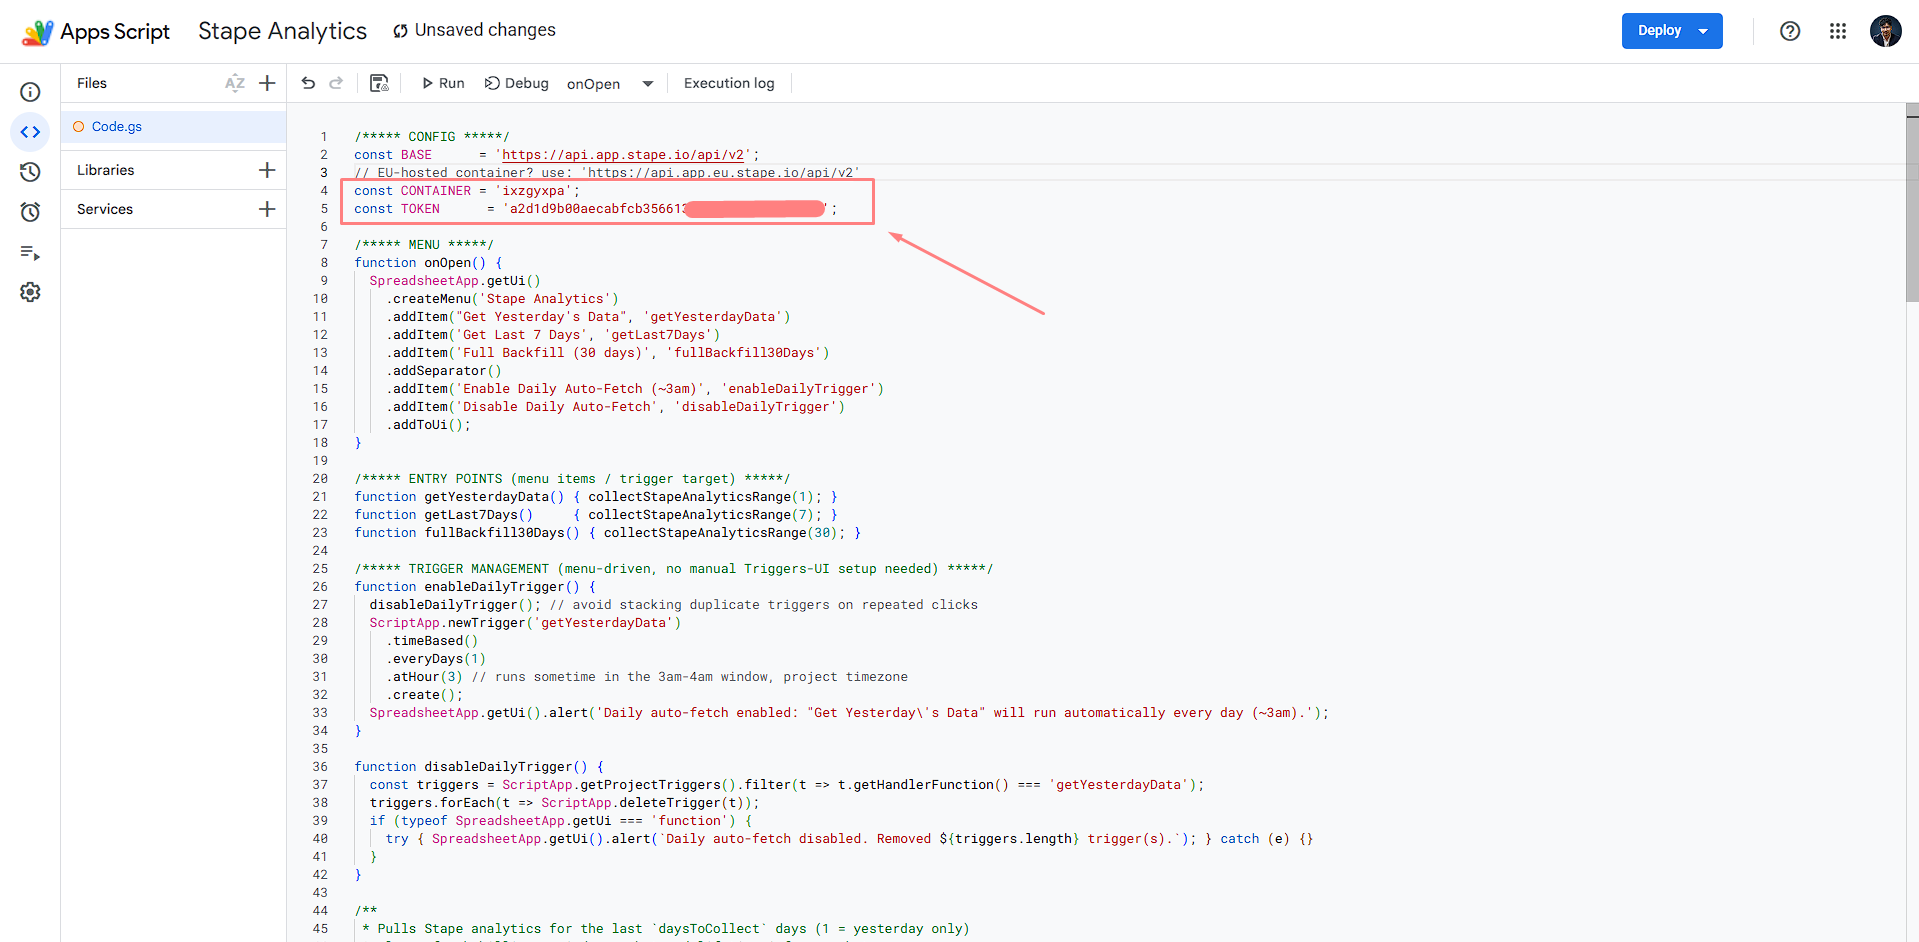Screen dimensions: 1919x942
Task: Click the getYesterdayData function declaration line
Action: point(596,497)
